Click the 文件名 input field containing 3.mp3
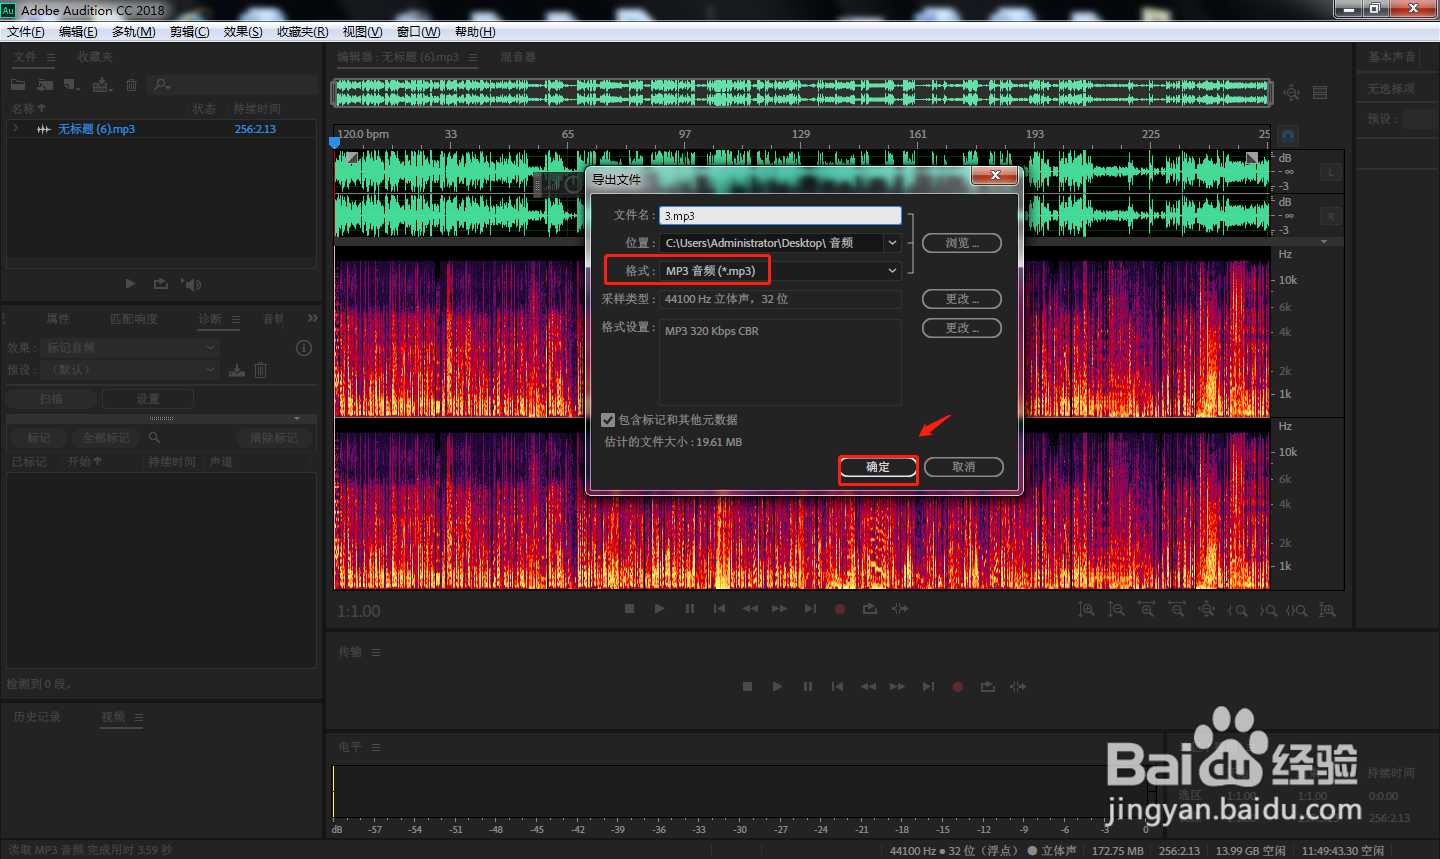Screen dimensions: 1440x859 780,215
